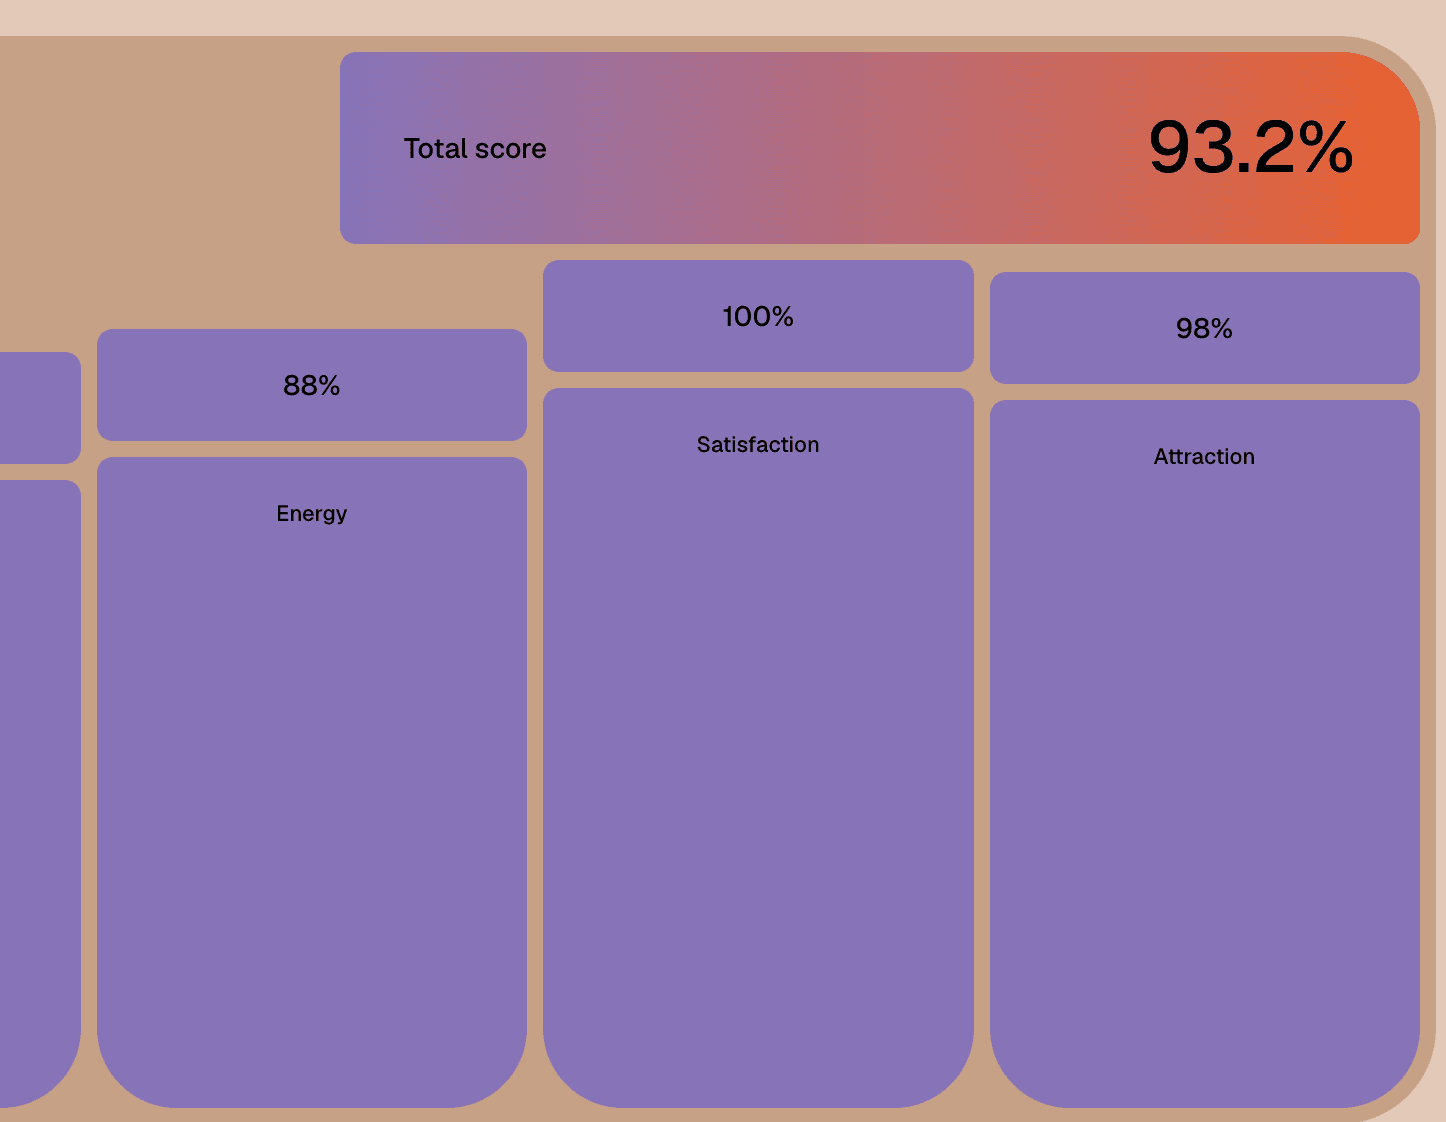Image resolution: width=1446 pixels, height=1122 pixels.
Task: Click the 93.2% total score value
Action: click(1251, 148)
